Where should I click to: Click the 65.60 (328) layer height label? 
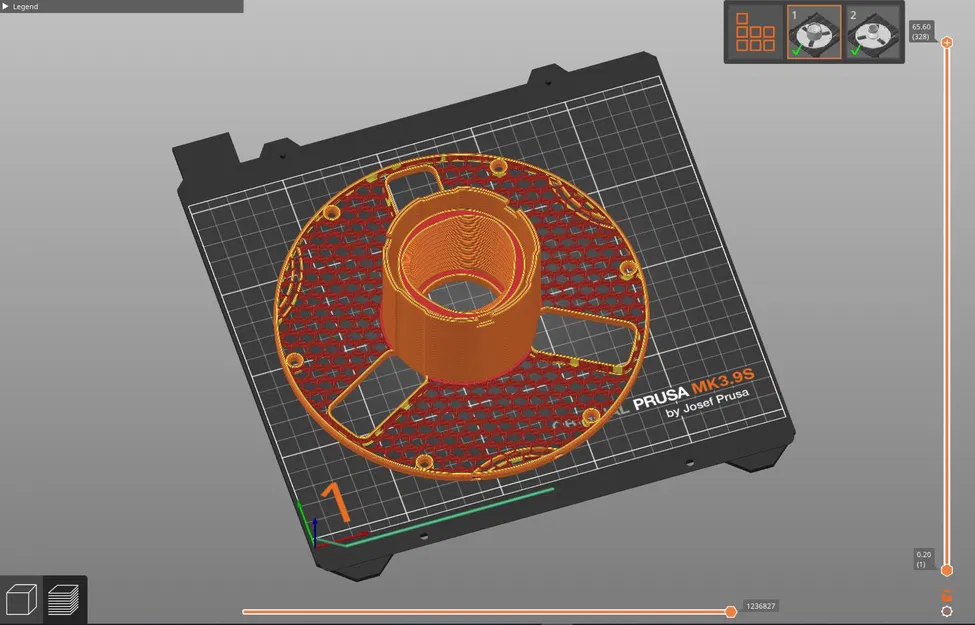point(922,31)
